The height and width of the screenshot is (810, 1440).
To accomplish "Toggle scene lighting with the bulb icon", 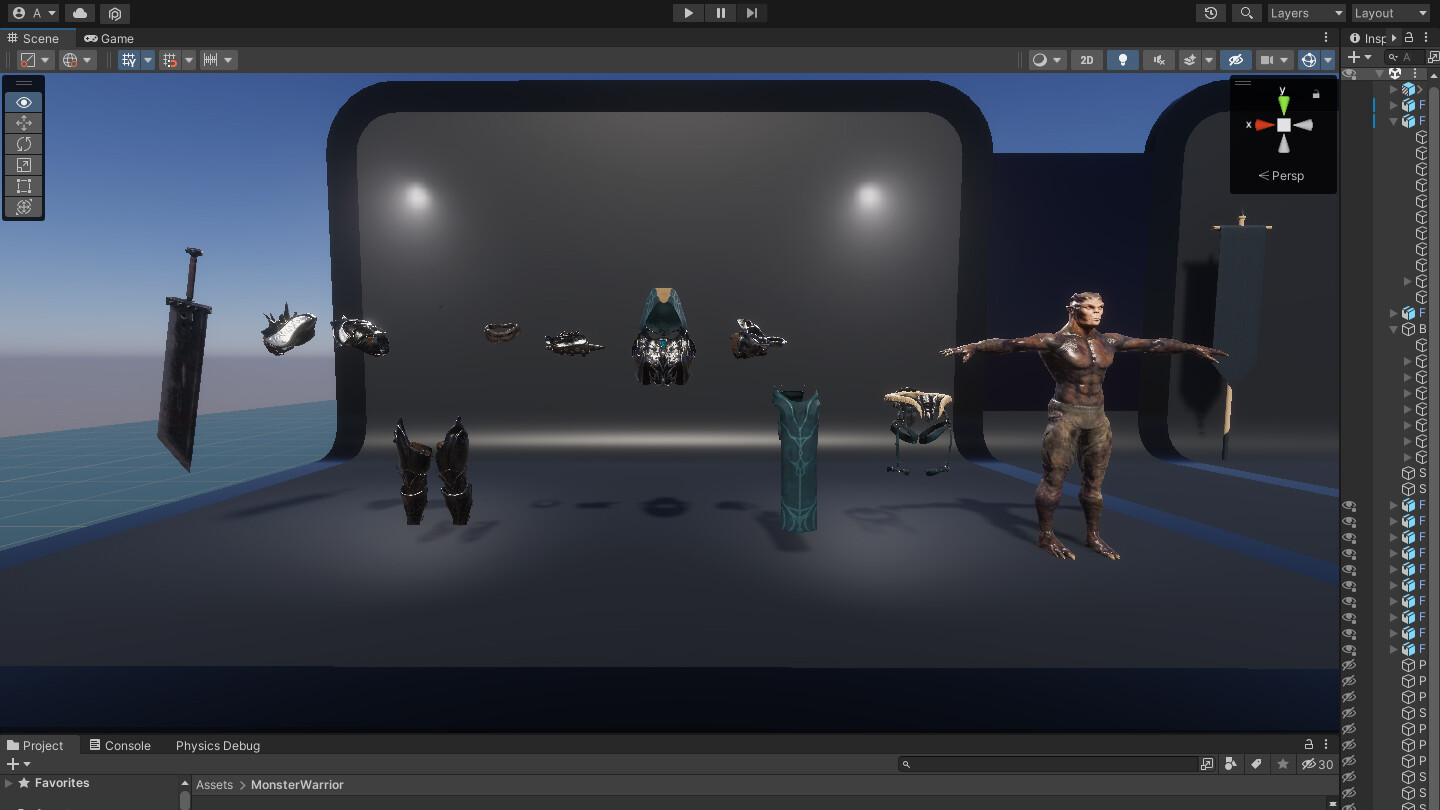I will click(1122, 60).
